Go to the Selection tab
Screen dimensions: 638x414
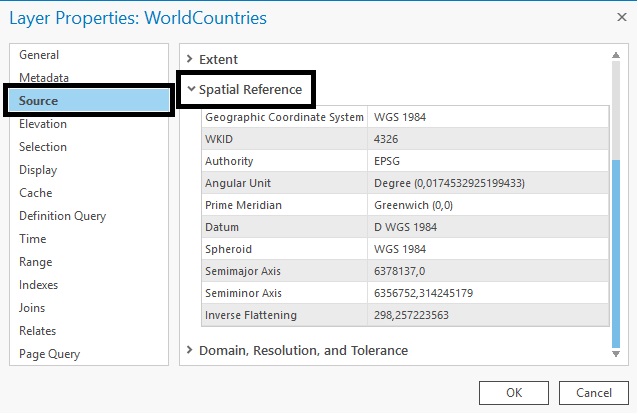pos(43,147)
